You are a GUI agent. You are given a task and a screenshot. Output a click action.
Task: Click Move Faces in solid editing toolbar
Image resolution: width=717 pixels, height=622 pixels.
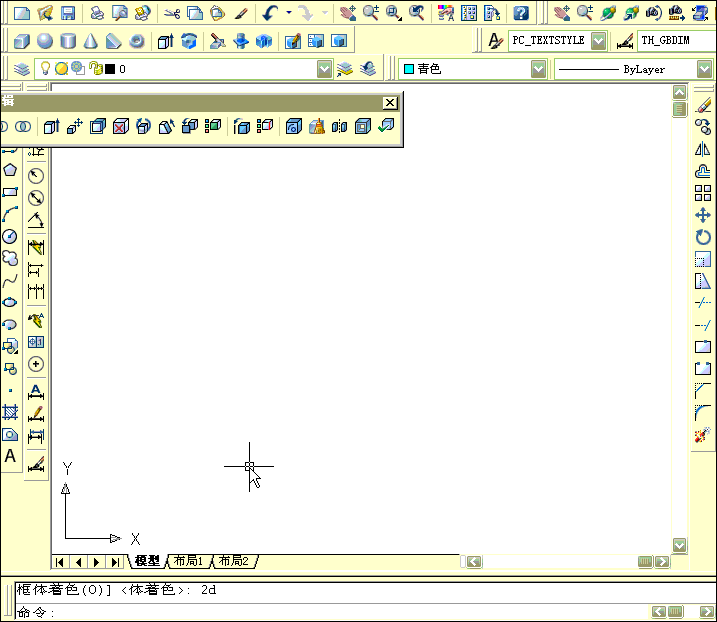click(x=75, y=126)
